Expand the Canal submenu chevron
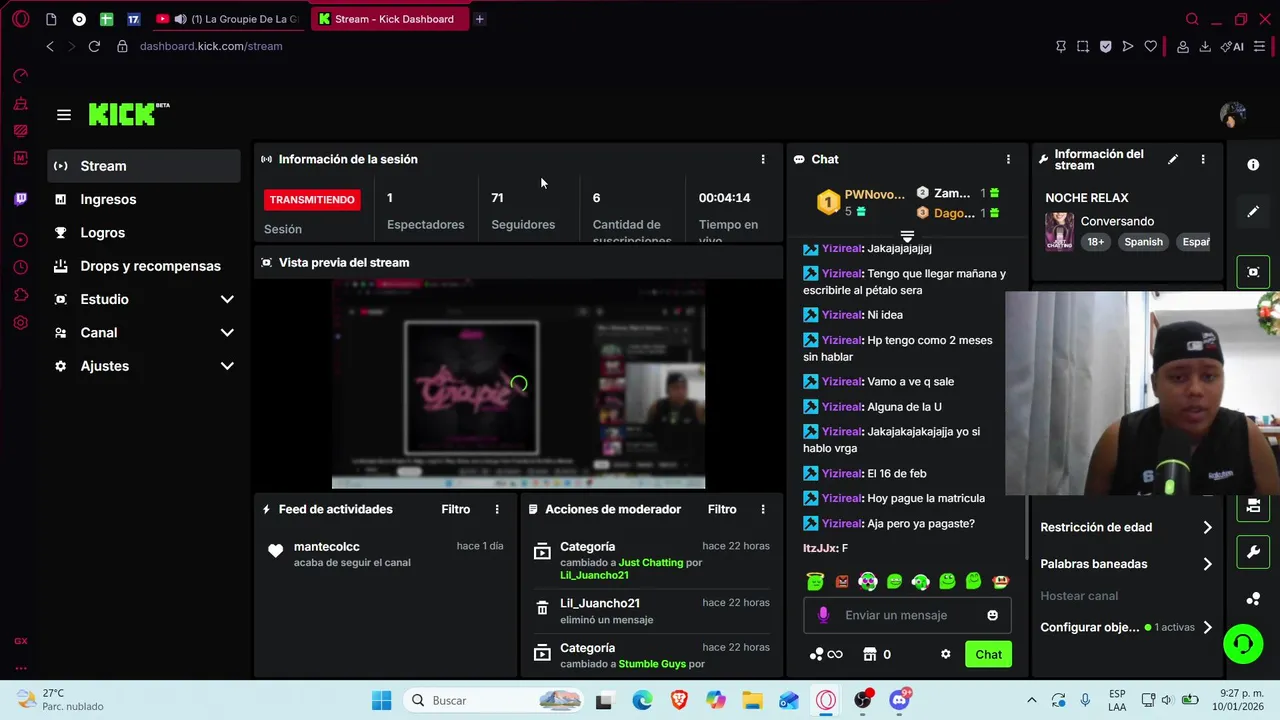Screen dimensions: 1280x720 click(227, 333)
